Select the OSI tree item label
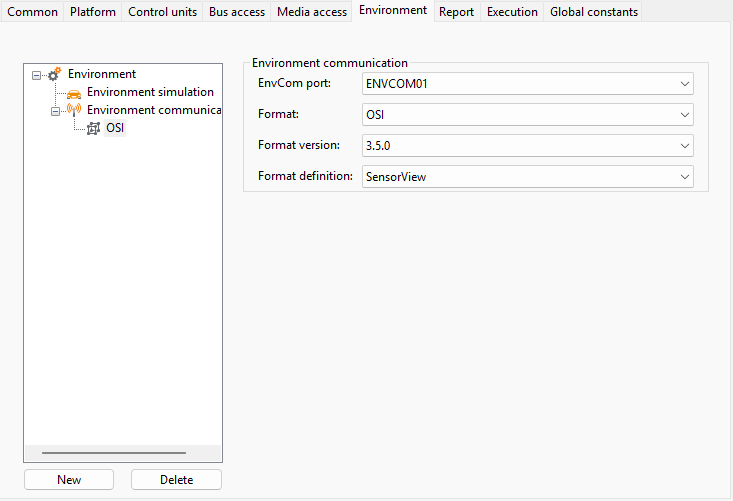This screenshot has height=501, width=733. [115, 128]
